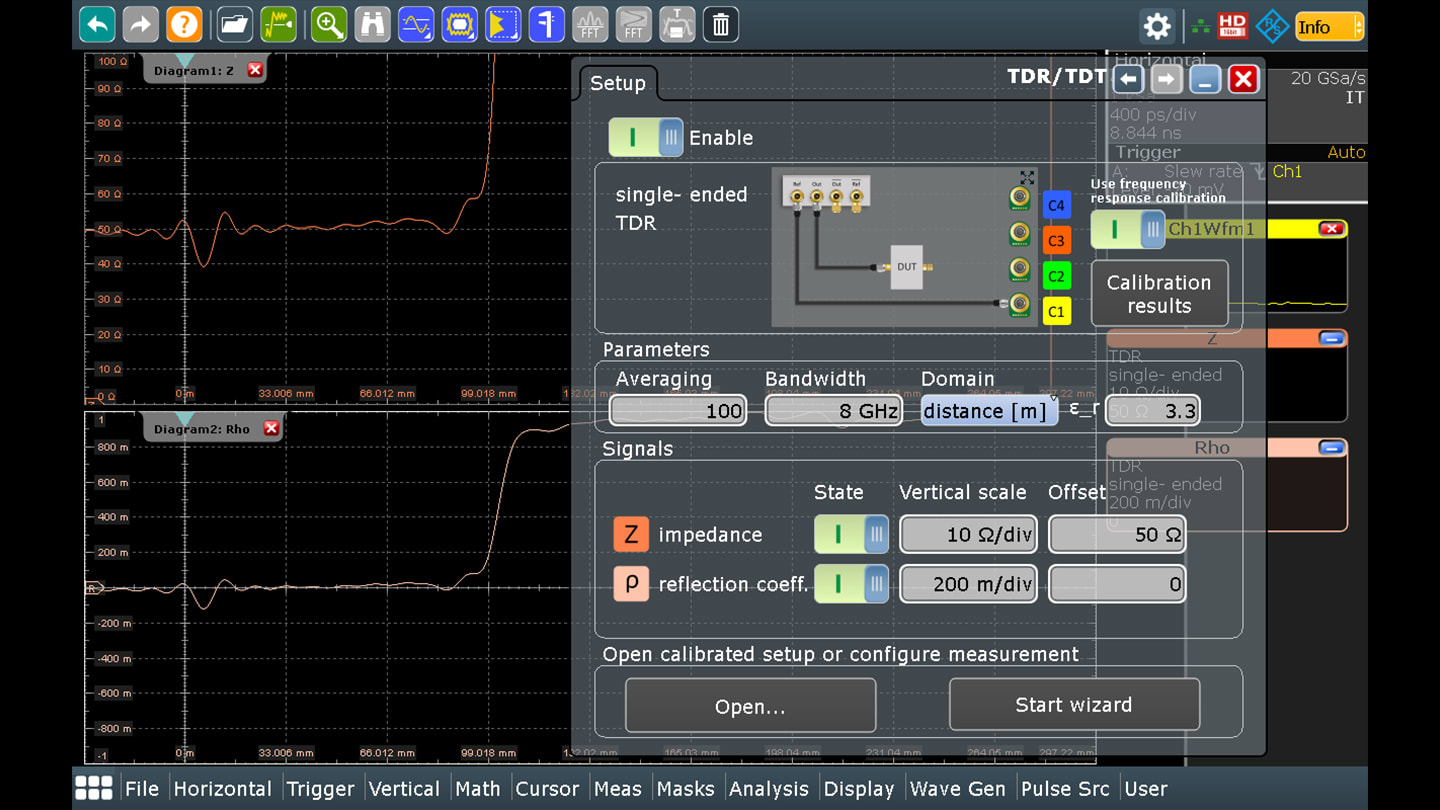Turn off the reflection coeff. signal state
Viewport: 1440px width, 810px height.
[851, 584]
